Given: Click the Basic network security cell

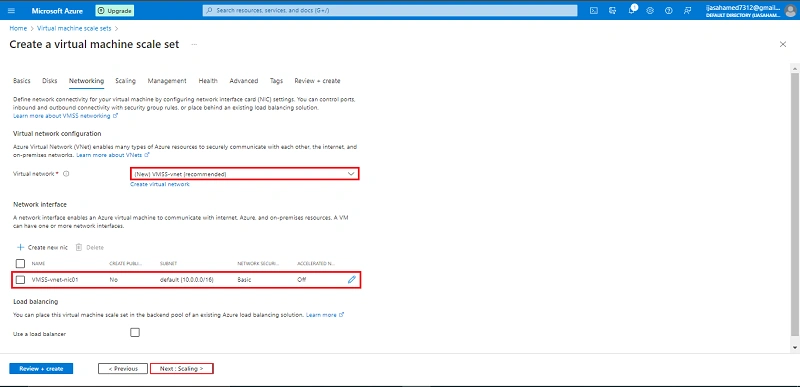Looking at the screenshot, I should pos(244,279).
